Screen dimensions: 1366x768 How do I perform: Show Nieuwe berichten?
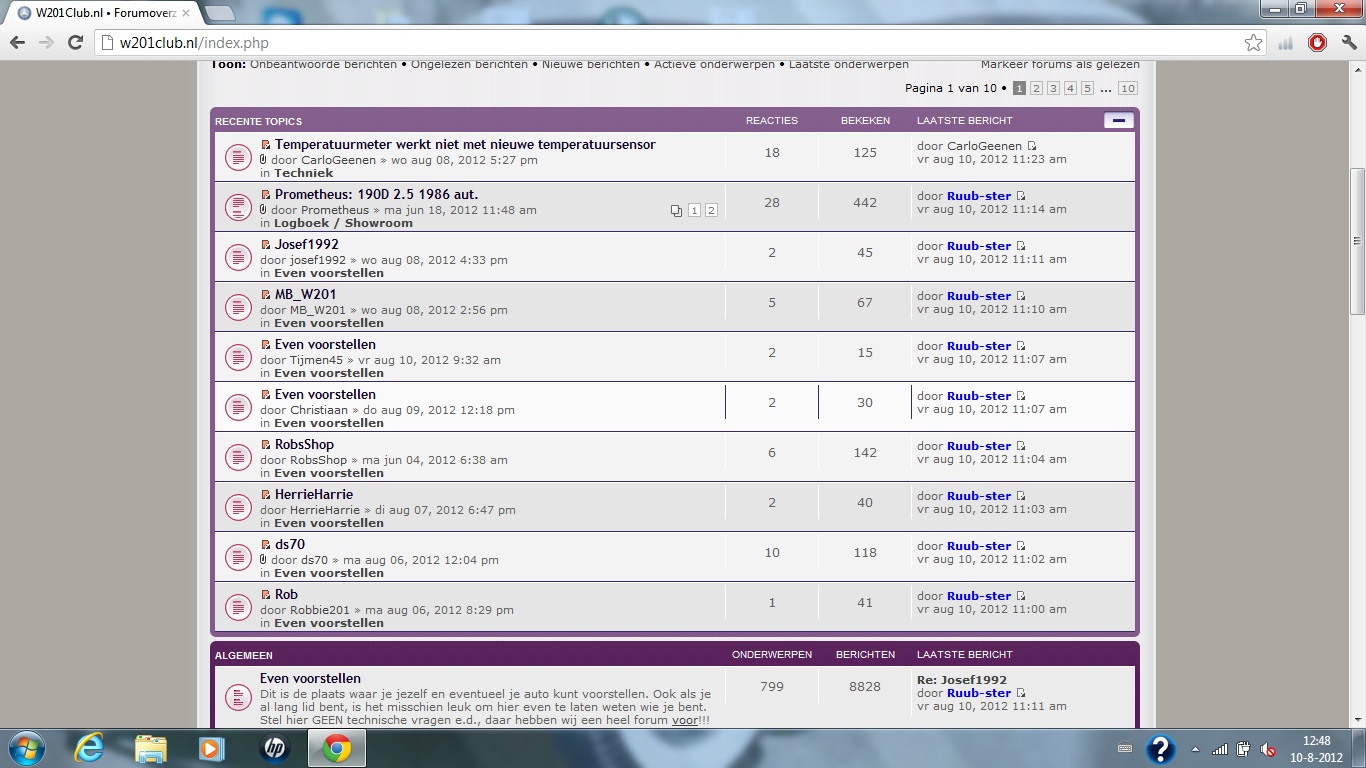pyautogui.click(x=591, y=64)
